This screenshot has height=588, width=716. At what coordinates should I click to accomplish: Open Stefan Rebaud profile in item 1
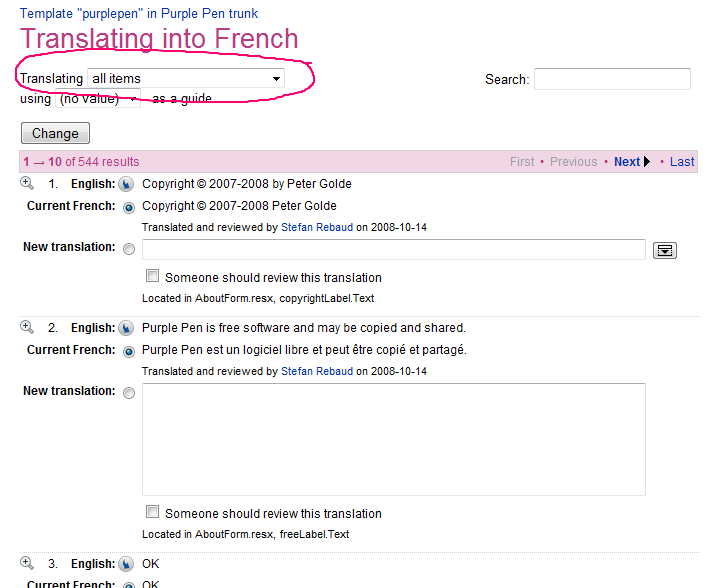point(317,227)
